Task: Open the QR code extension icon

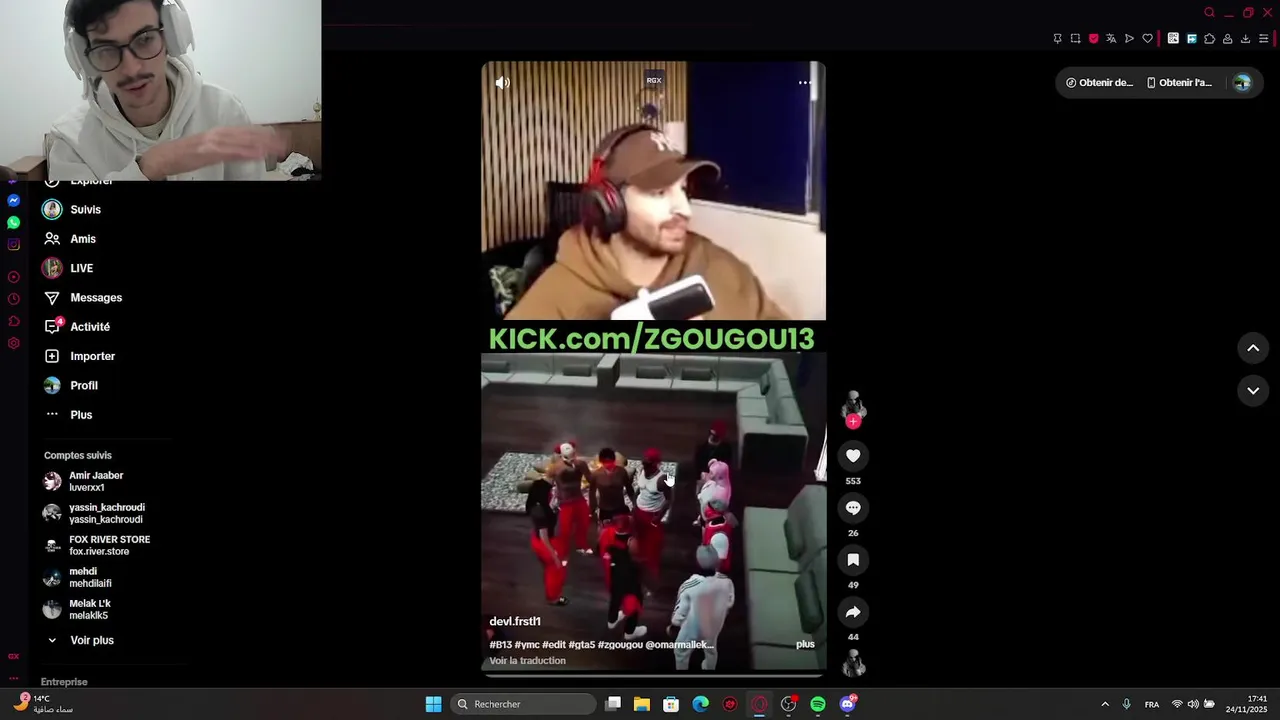Action: tap(1173, 39)
